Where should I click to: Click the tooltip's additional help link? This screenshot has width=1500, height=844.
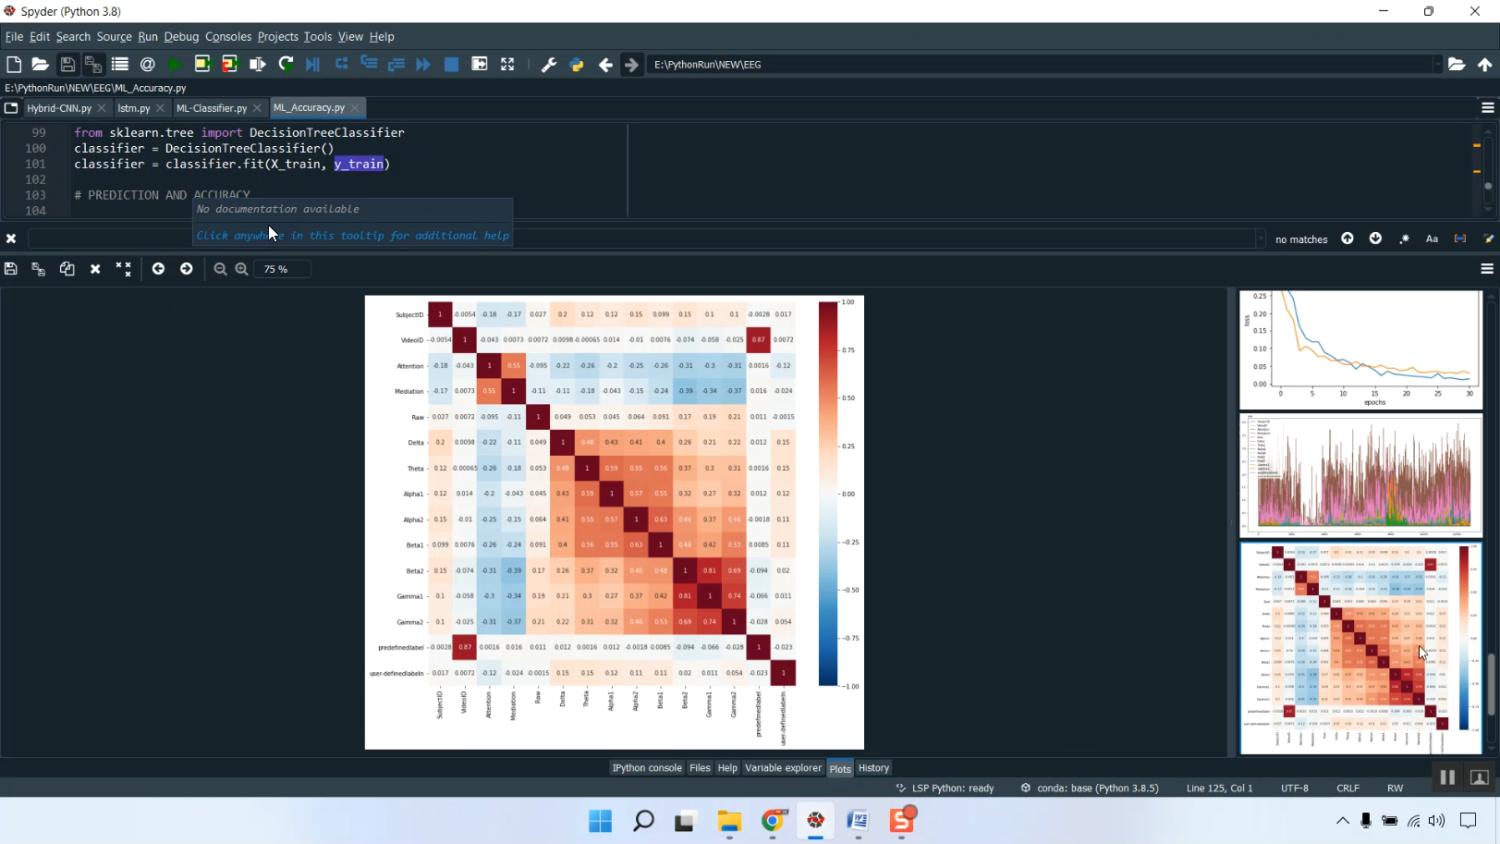click(352, 235)
